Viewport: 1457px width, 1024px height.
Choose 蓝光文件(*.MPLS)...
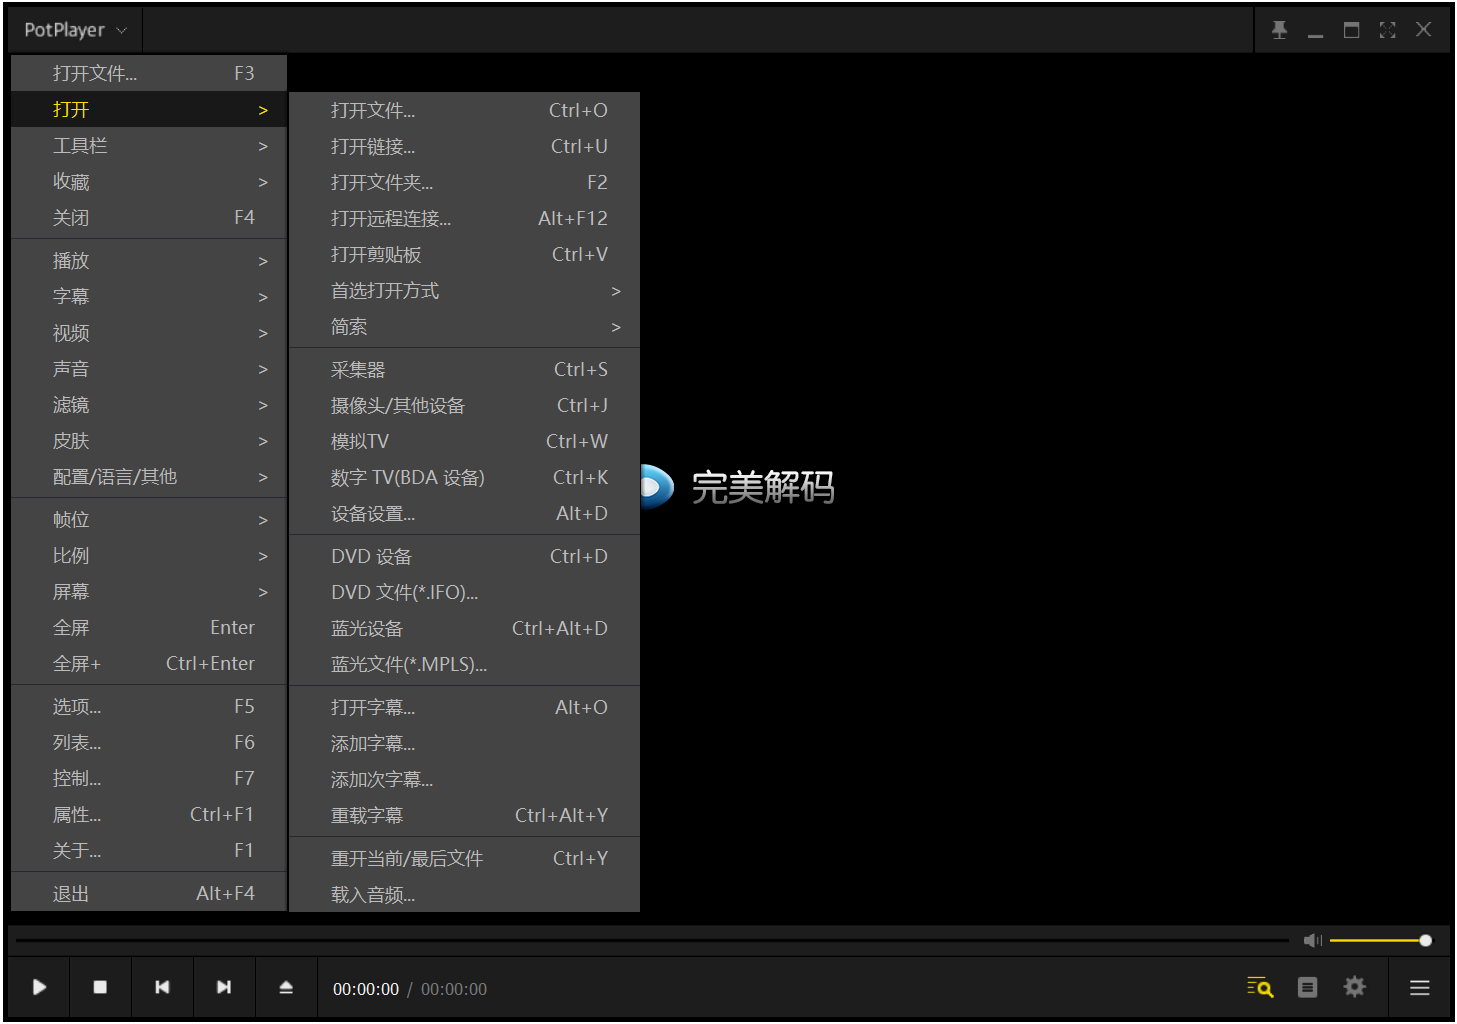(x=464, y=665)
